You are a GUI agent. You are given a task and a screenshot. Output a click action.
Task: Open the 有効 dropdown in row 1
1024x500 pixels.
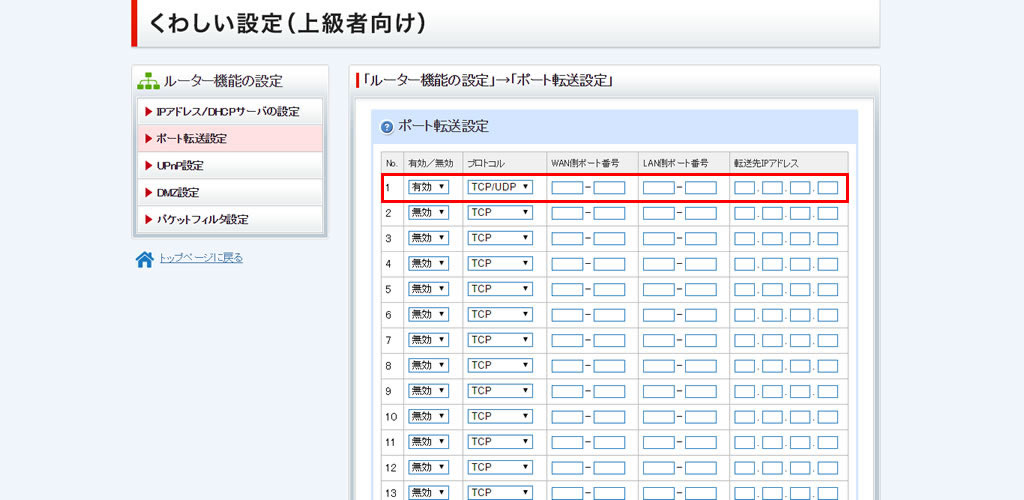click(x=428, y=187)
